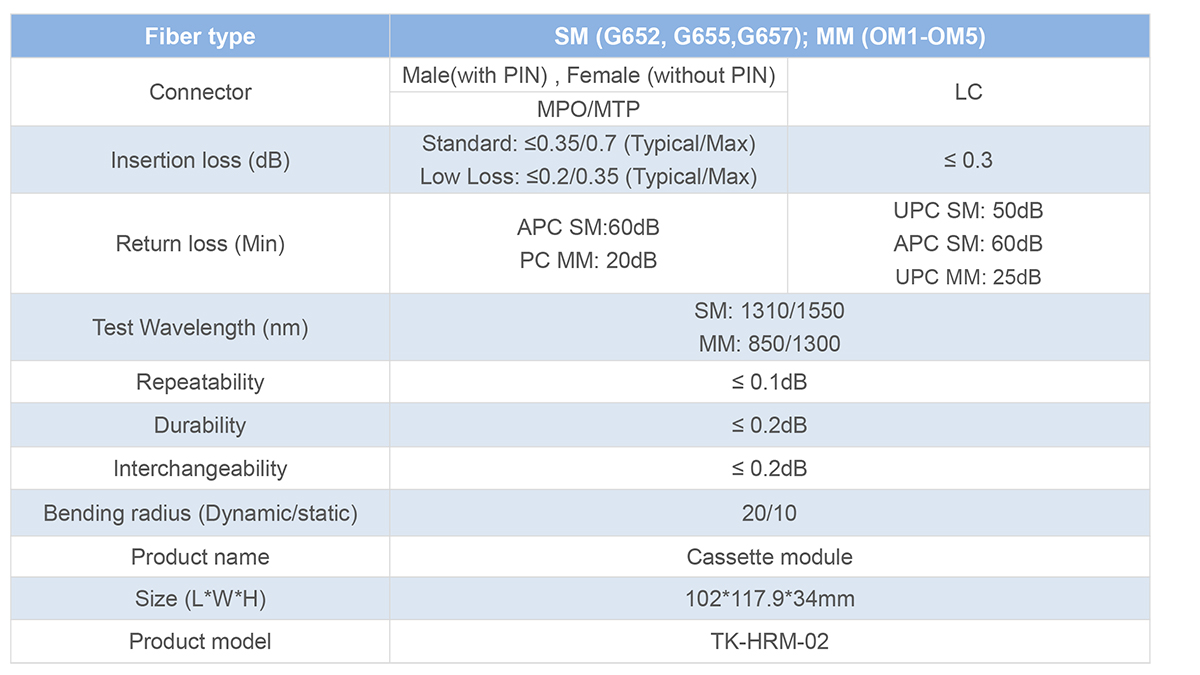
Task: Select the Interchangeability row label
Action: click(x=200, y=468)
